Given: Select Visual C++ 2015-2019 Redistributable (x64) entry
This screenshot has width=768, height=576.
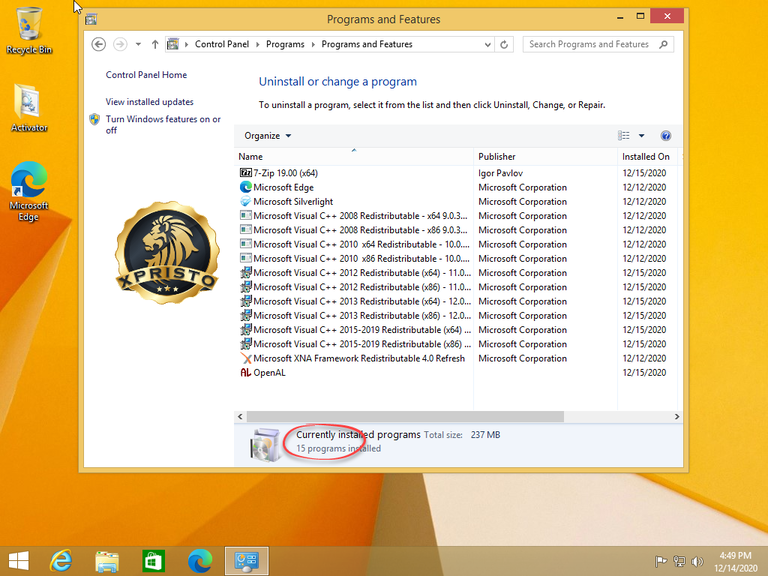Looking at the screenshot, I should click(x=458, y=330).
